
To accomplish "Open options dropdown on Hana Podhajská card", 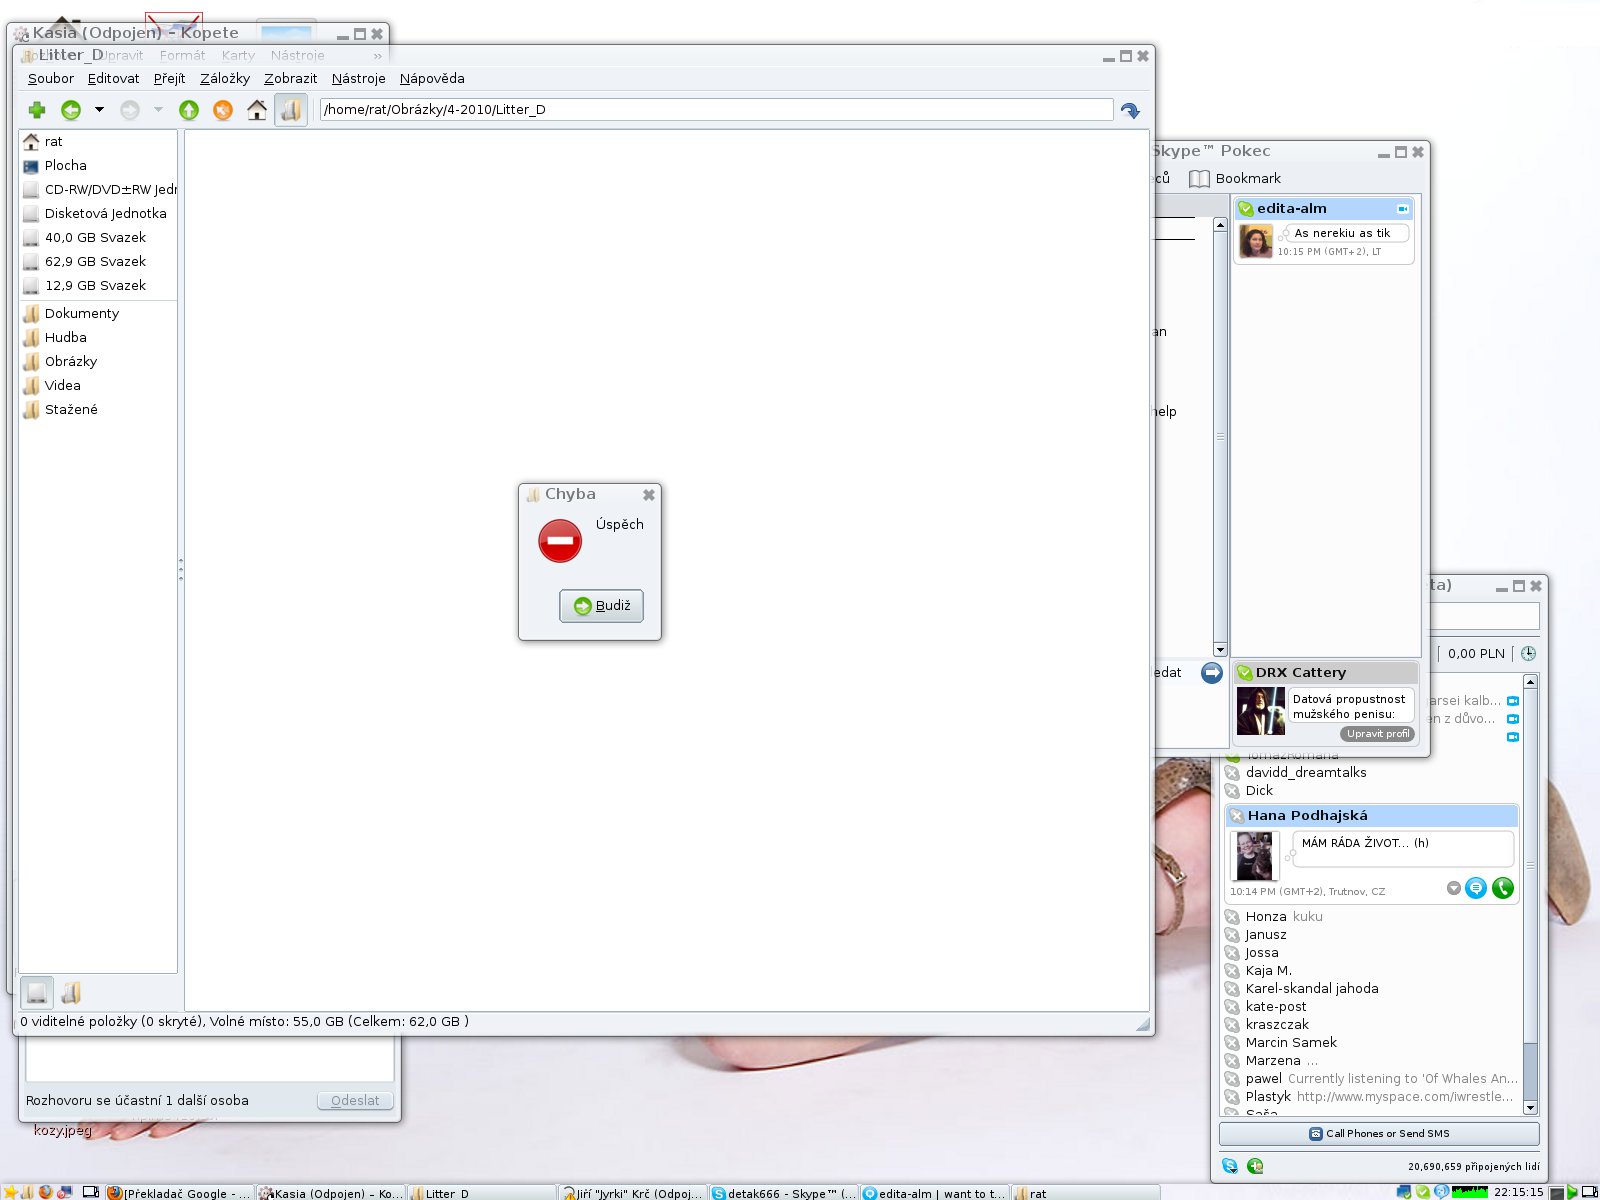I will click(1454, 888).
